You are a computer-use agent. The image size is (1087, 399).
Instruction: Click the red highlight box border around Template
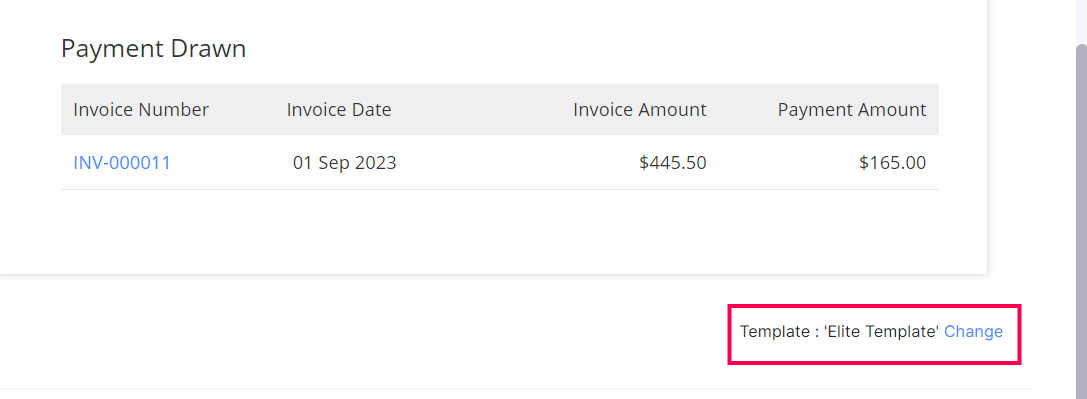point(873,305)
